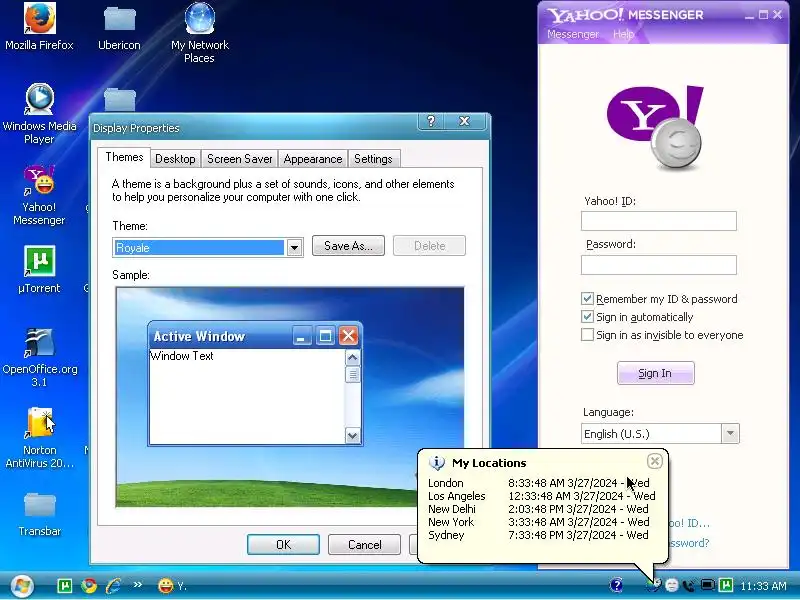Click the µTorrent system tray icon
This screenshot has height=600, width=800.
coord(726,585)
